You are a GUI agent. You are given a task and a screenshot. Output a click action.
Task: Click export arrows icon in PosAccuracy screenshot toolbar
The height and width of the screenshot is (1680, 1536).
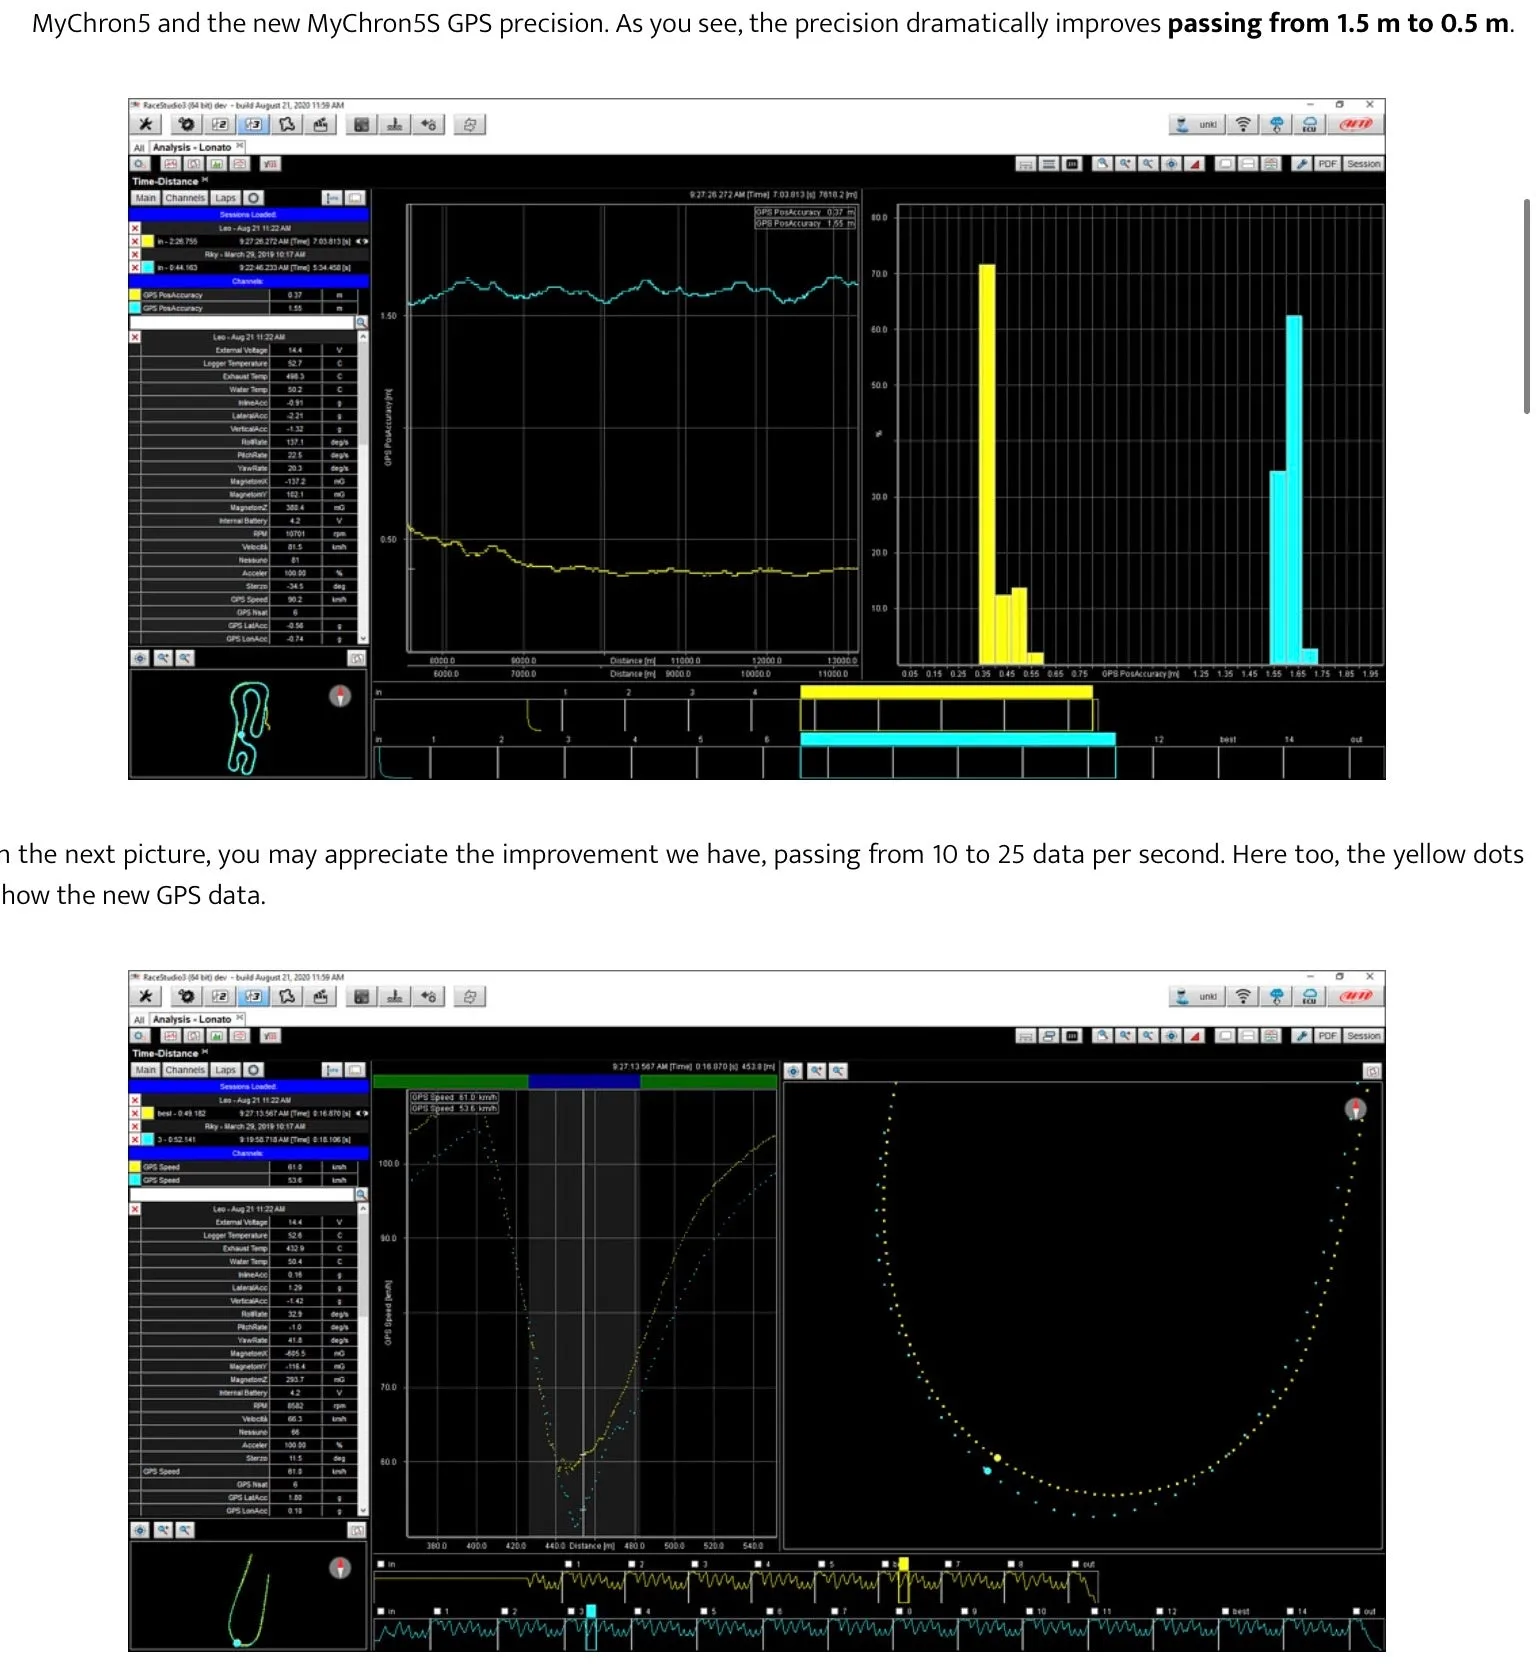pyautogui.click(x=470, y=124)
